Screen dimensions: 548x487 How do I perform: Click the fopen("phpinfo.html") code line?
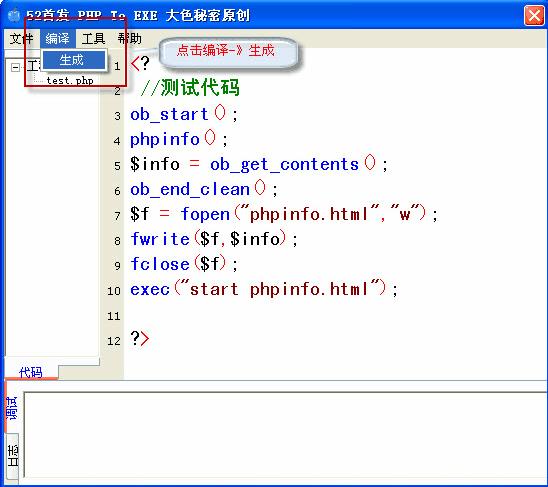tap(283, 214)
